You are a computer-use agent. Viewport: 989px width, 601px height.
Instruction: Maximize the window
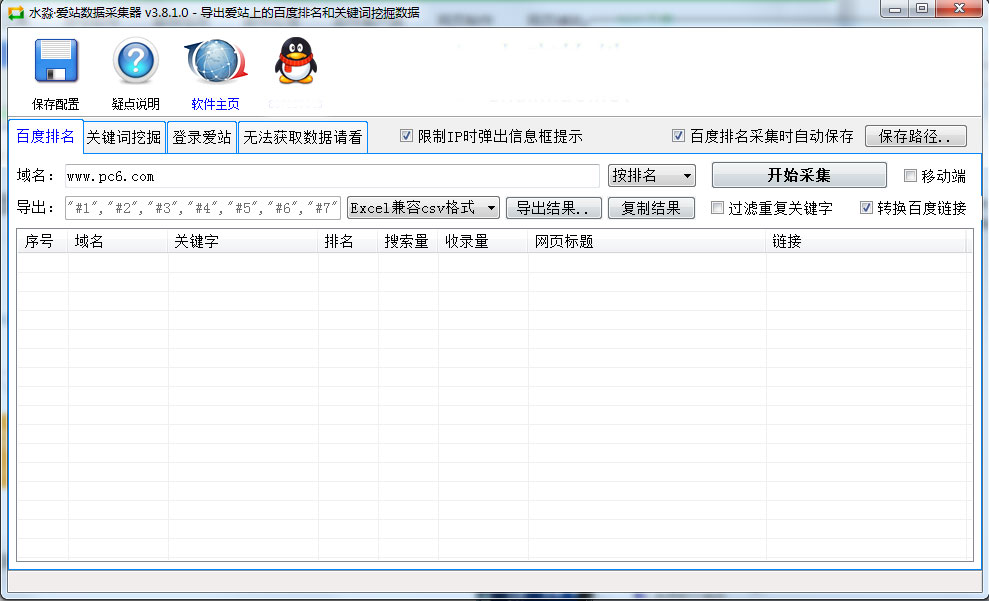tap(922, 9)
